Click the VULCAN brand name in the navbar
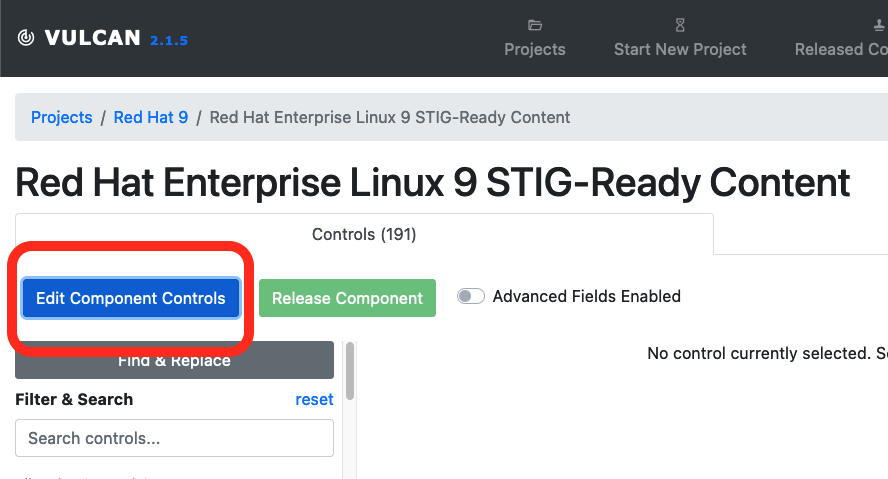This screenshot has width=888, height=479. pos(93,39)
